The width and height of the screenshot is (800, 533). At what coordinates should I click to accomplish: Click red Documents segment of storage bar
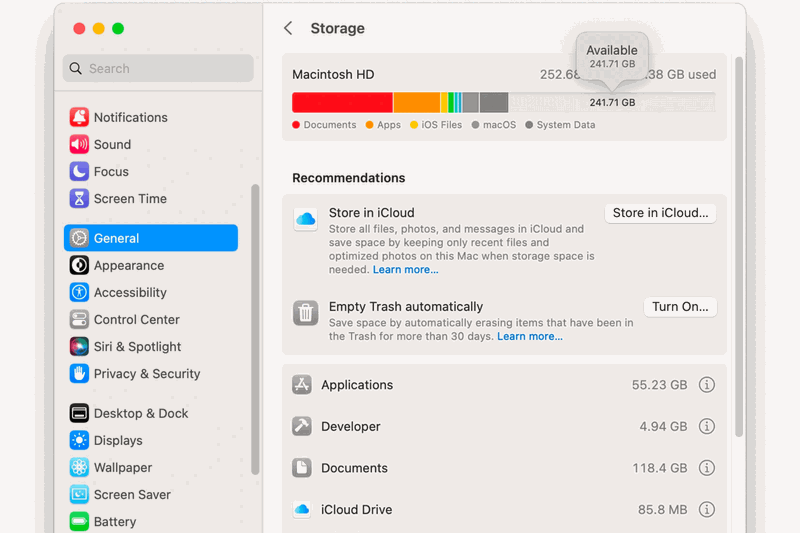coord(342,103)
